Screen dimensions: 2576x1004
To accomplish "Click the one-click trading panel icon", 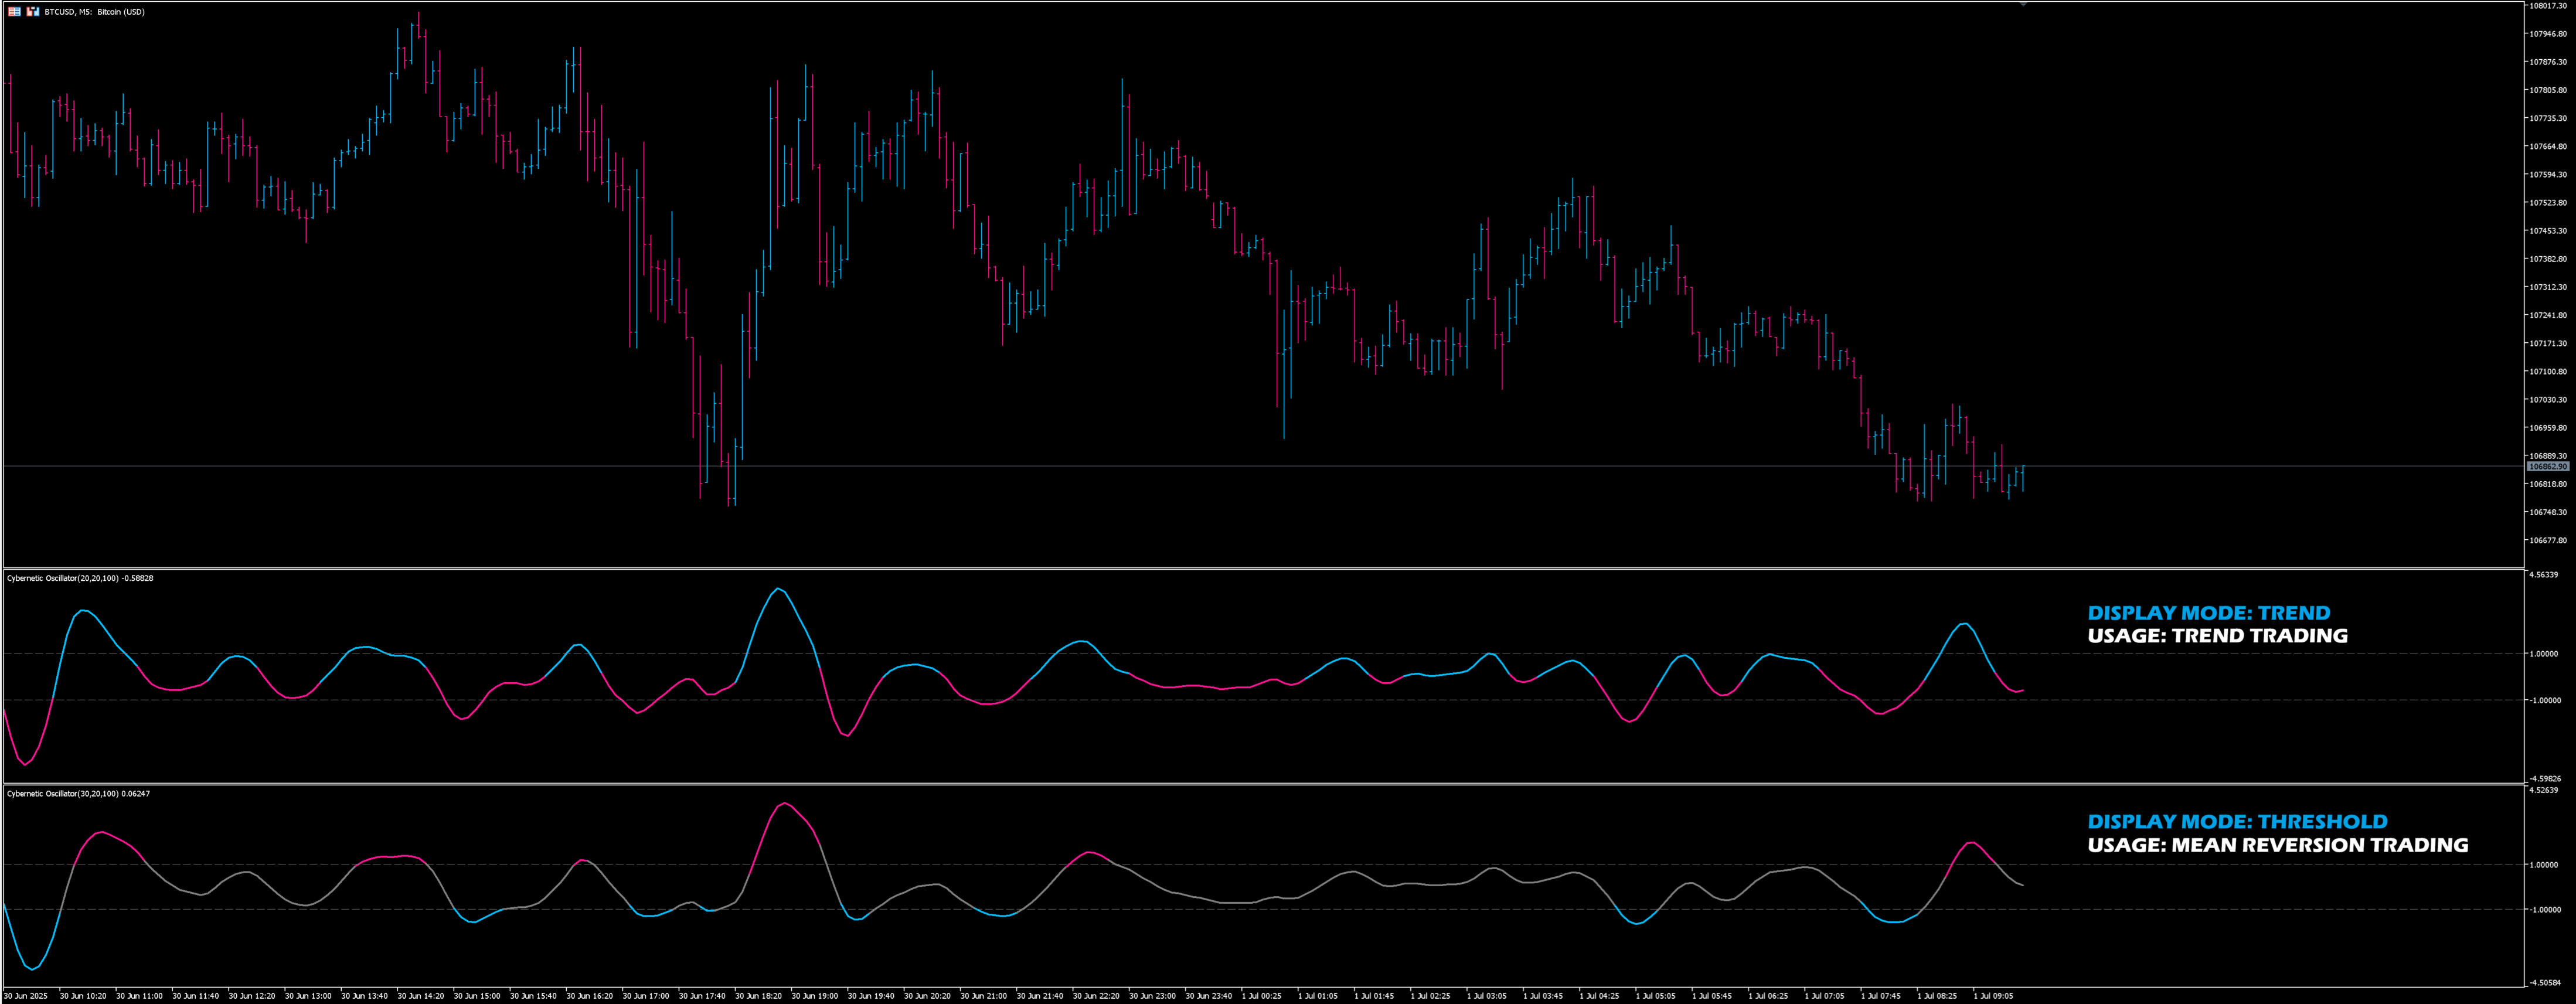I will pos(33,12).
